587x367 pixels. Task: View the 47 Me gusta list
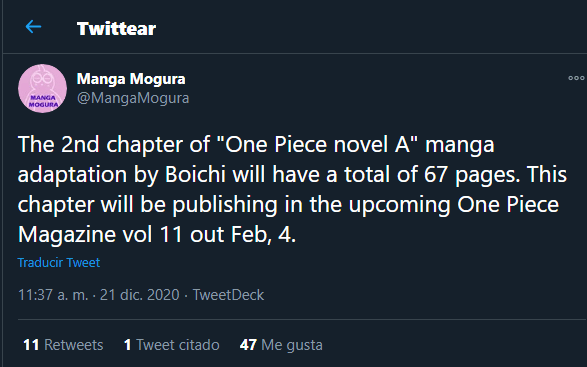point(281,345)
